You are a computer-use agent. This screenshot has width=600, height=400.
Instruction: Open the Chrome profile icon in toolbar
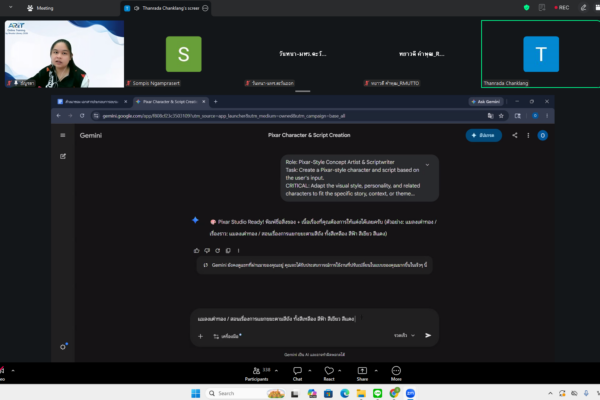coord(535,116)
